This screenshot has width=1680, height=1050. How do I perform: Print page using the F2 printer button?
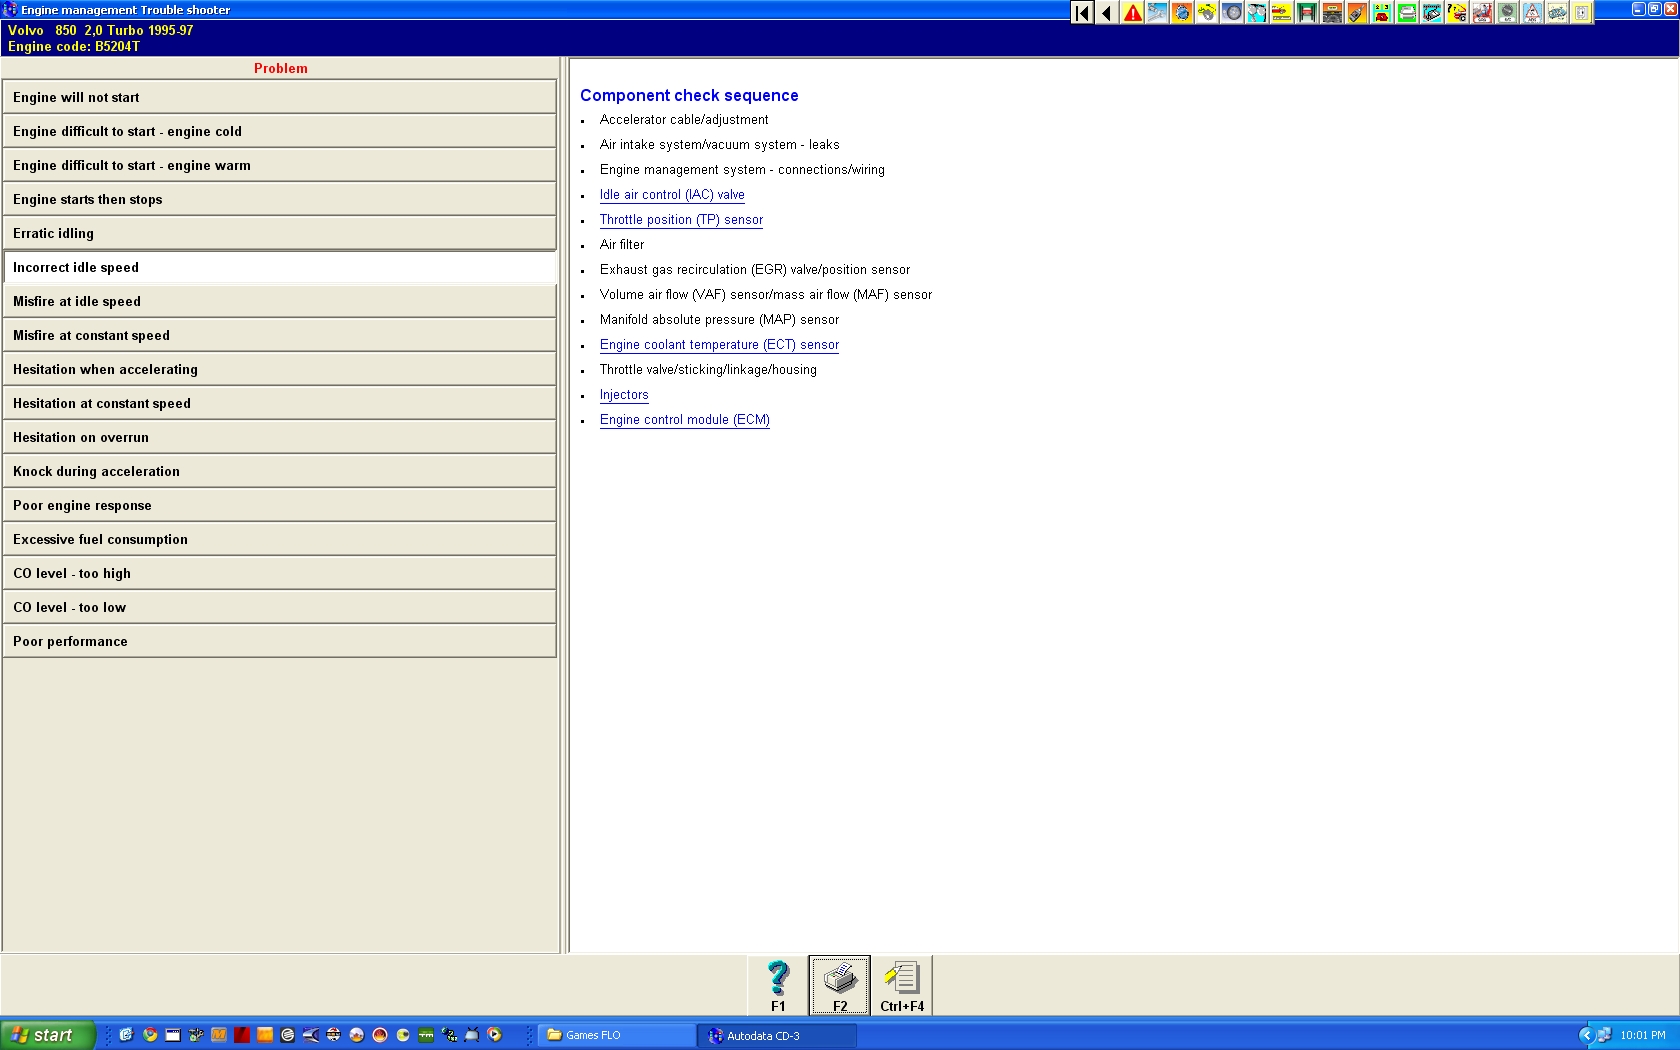tap(840, 985)
